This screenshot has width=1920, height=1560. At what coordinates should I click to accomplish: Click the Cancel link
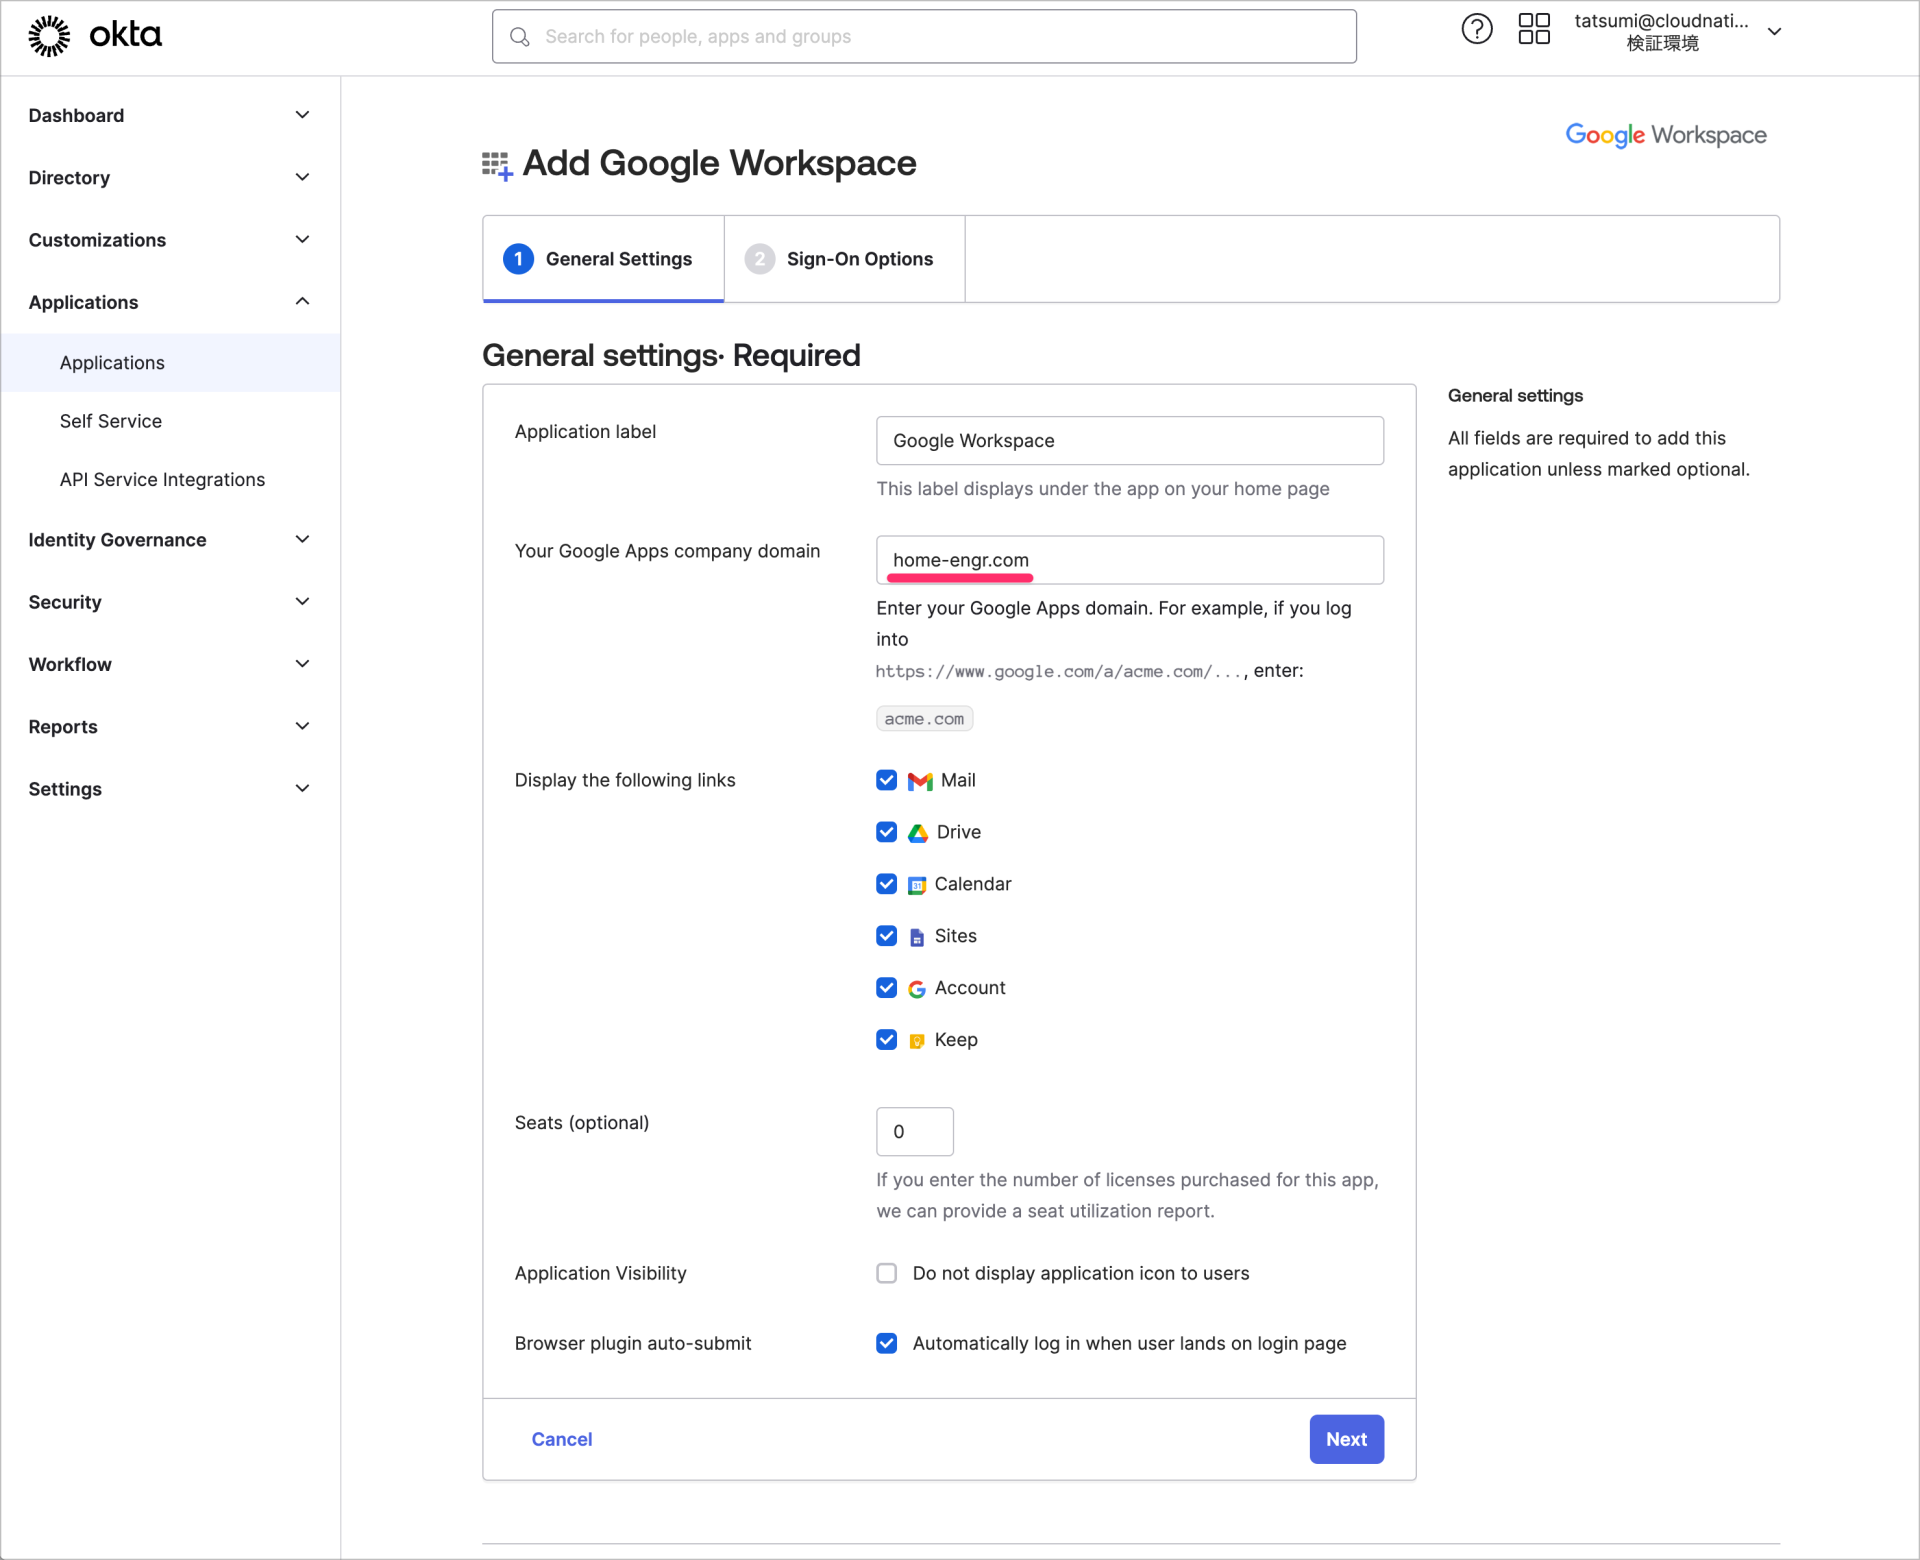click(561, 1439)
